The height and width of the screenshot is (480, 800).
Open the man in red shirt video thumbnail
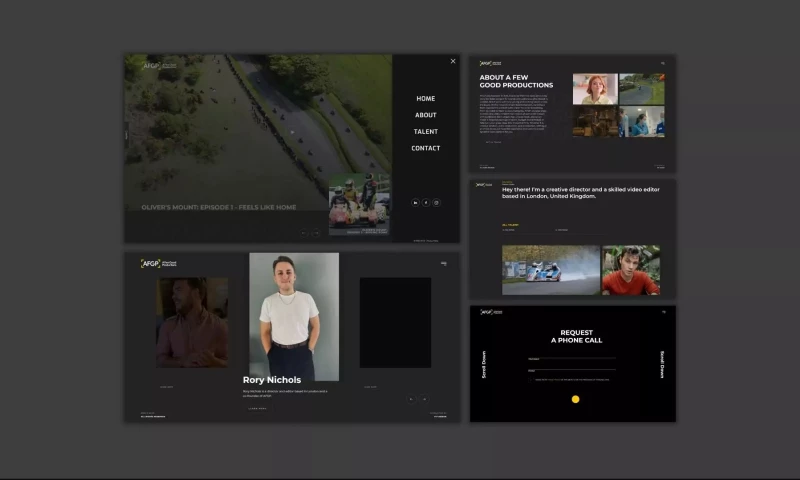click(x=631, y=270)
